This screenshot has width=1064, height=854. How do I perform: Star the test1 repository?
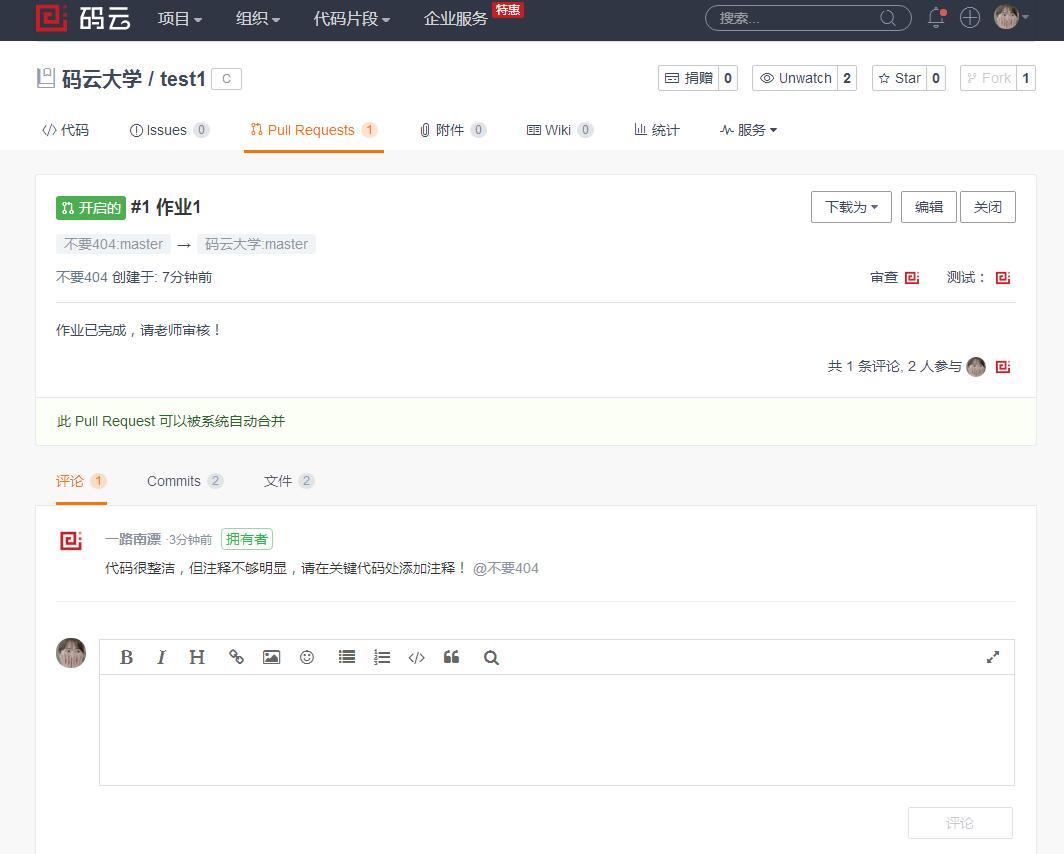(900, 78)
